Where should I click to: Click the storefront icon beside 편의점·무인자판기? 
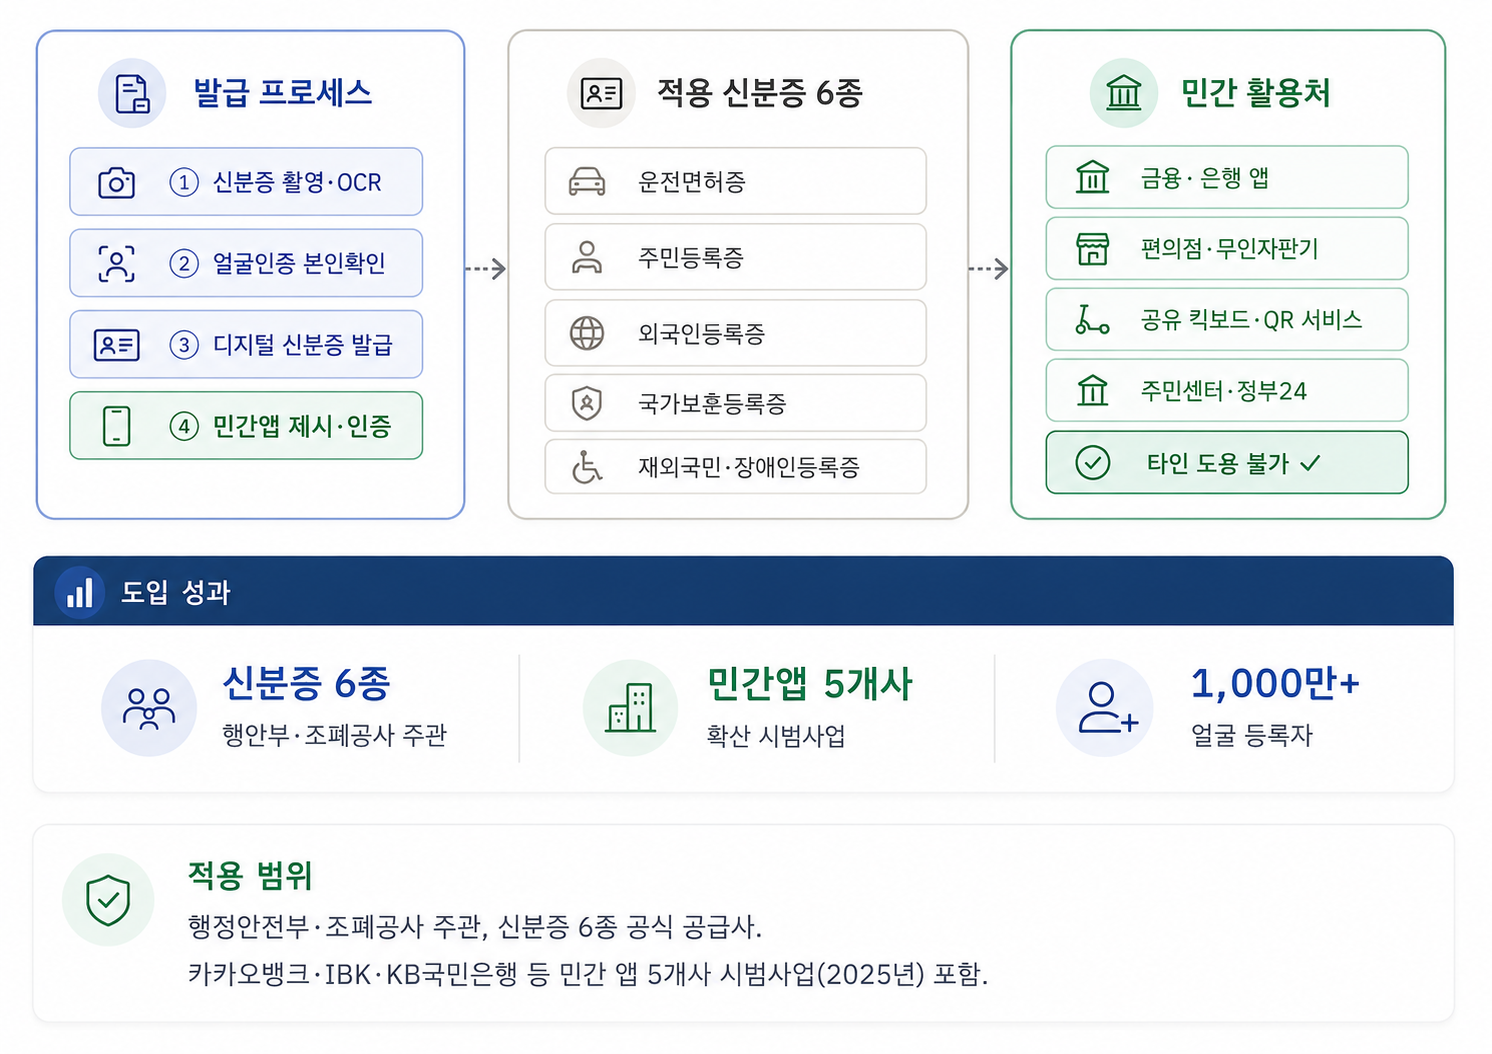point(1092,249)
